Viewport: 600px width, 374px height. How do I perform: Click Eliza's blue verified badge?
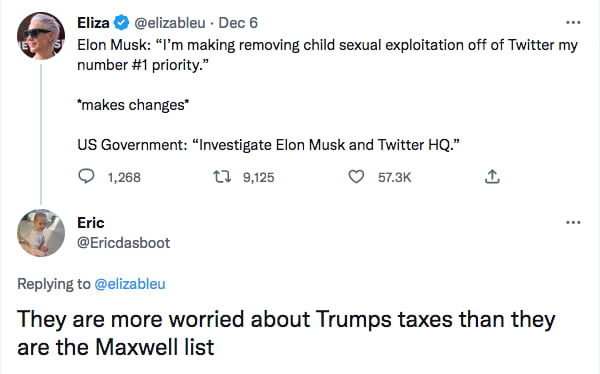[x=122, y=23]
